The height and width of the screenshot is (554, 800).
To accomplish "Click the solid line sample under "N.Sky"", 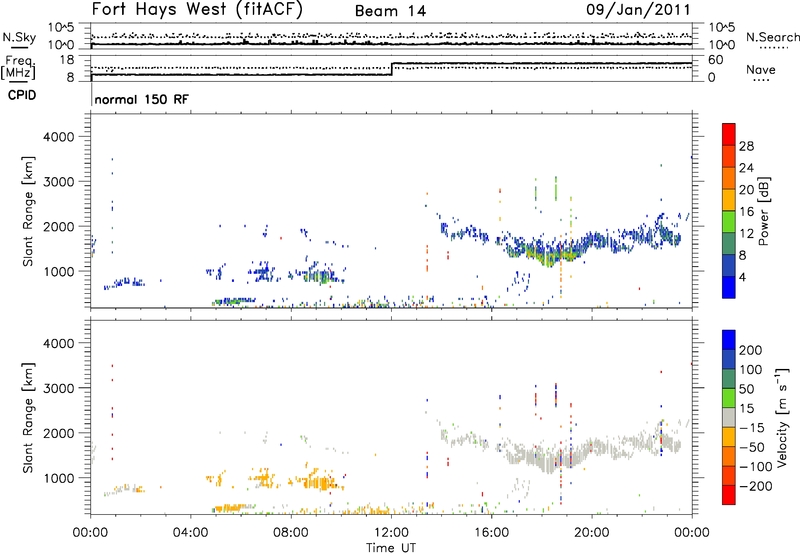I will coord(19,48).
